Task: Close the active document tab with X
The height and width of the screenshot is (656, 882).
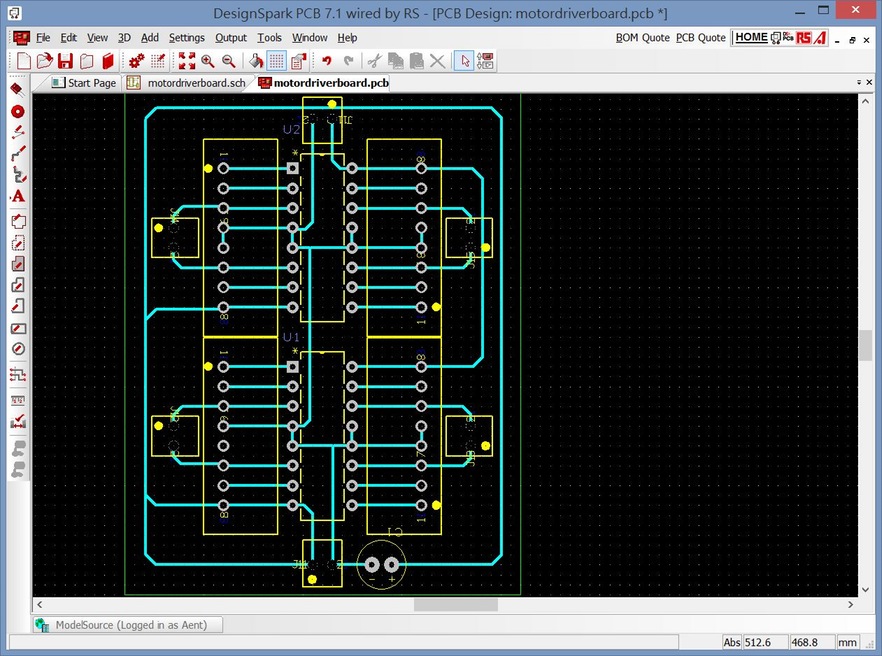Action: tap(869, 82)
